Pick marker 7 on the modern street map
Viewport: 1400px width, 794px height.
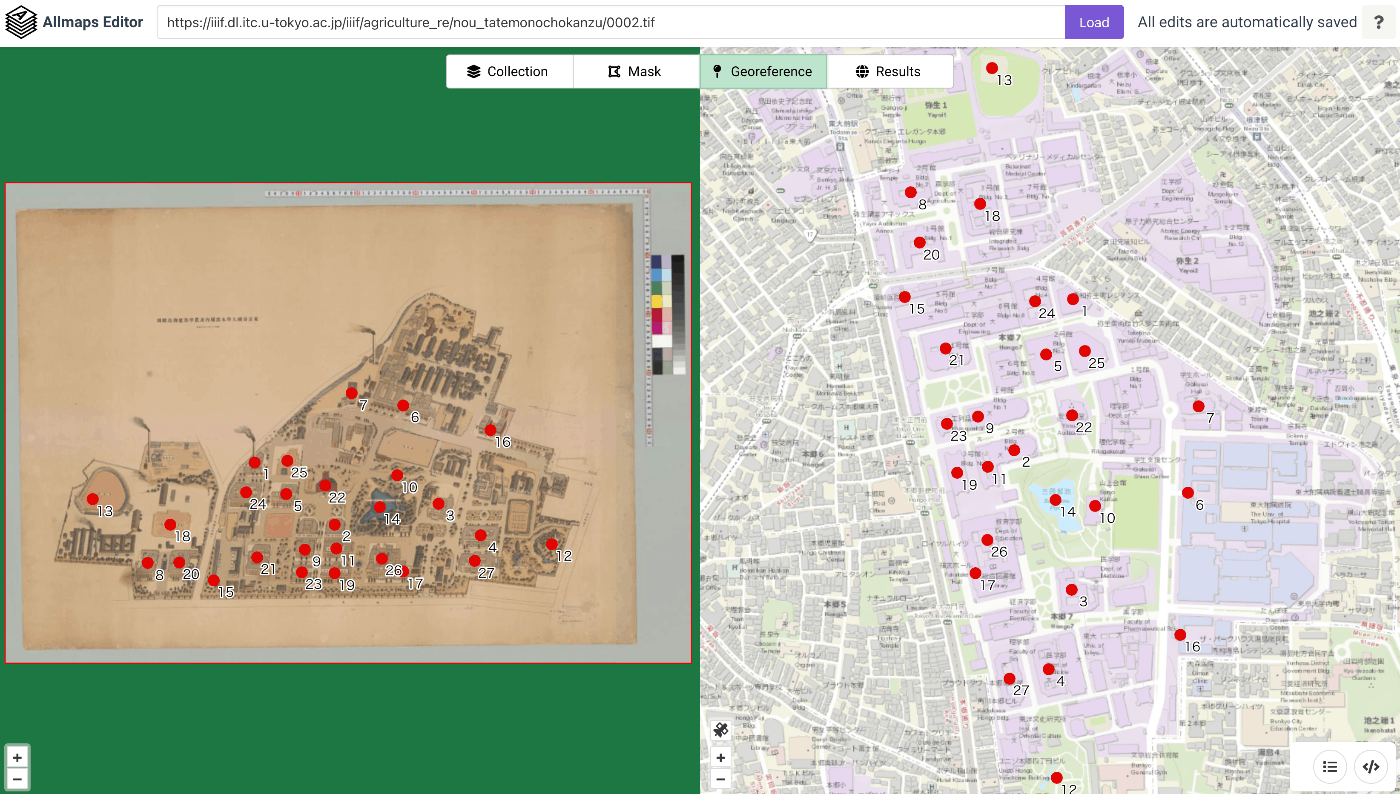tap(1198, 406)
